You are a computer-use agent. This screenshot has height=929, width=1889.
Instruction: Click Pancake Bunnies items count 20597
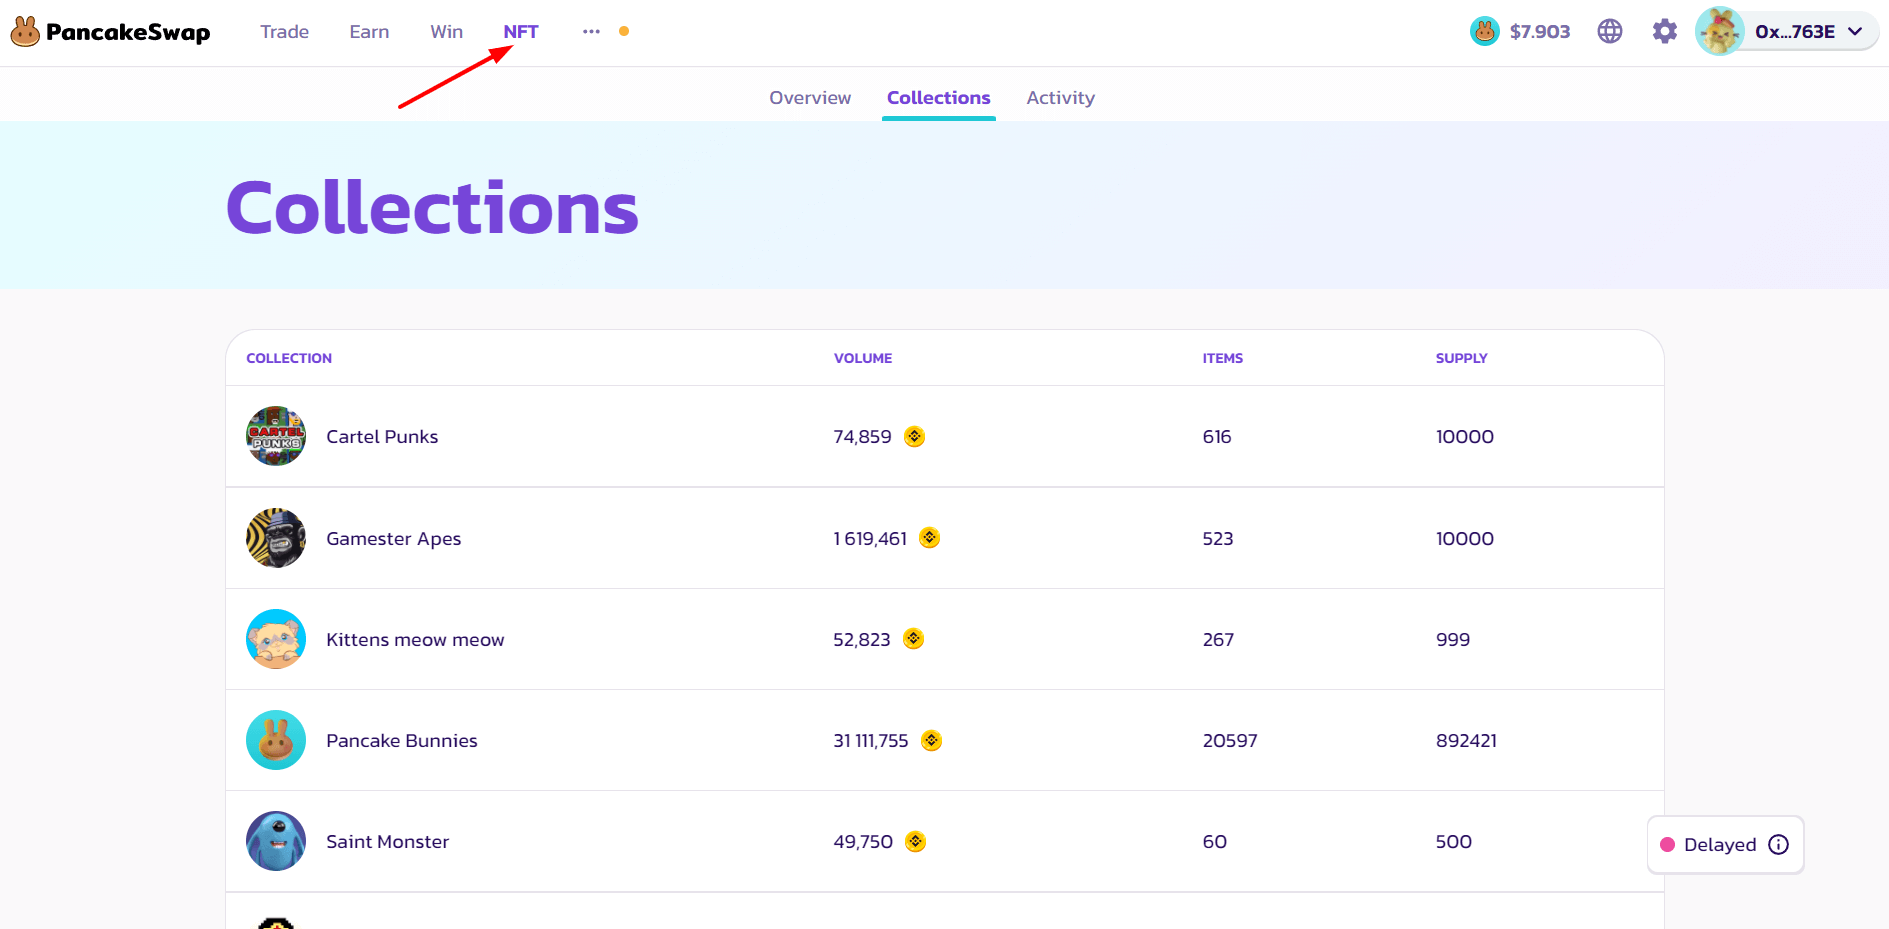[1230, 741]
